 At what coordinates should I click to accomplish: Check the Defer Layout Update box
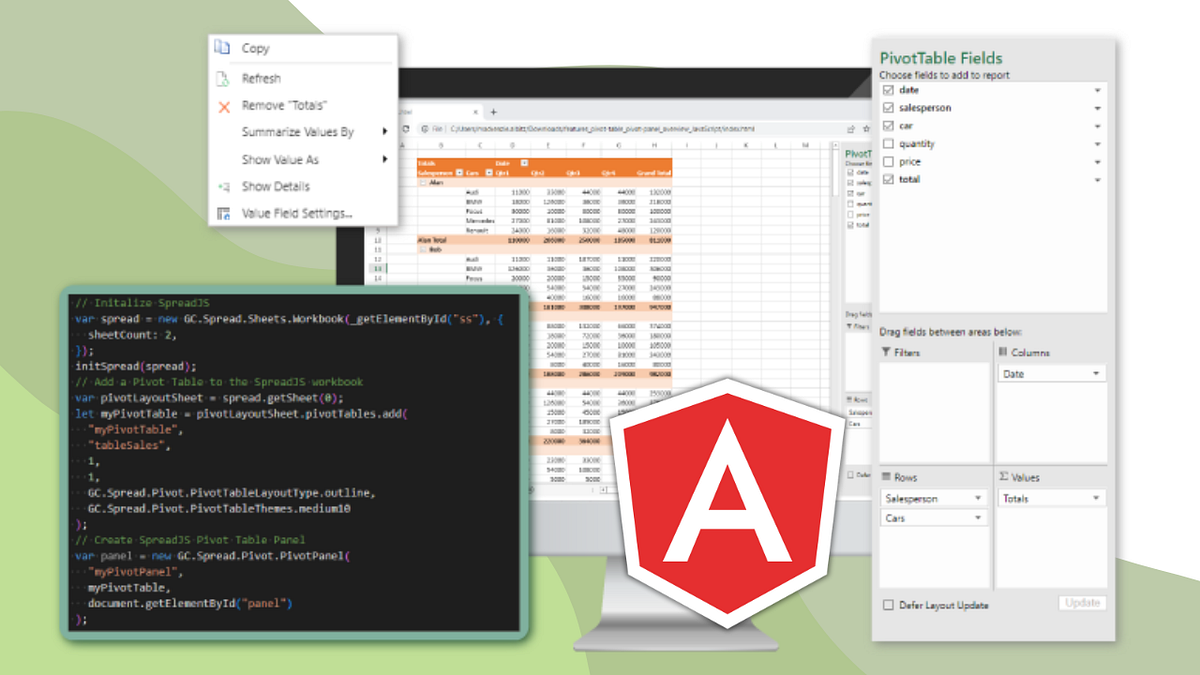889,605
